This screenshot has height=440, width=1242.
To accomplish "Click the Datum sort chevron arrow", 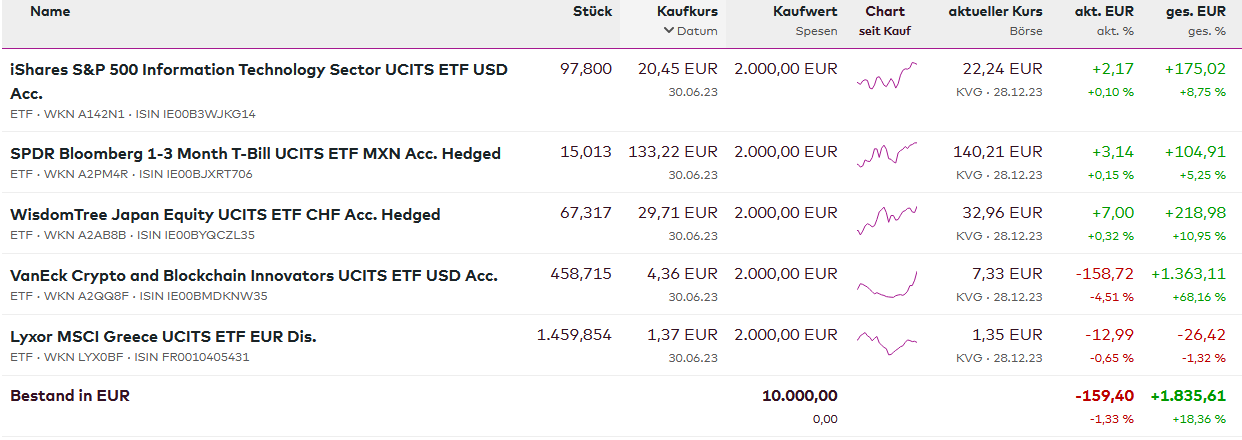I will (669, 31).
